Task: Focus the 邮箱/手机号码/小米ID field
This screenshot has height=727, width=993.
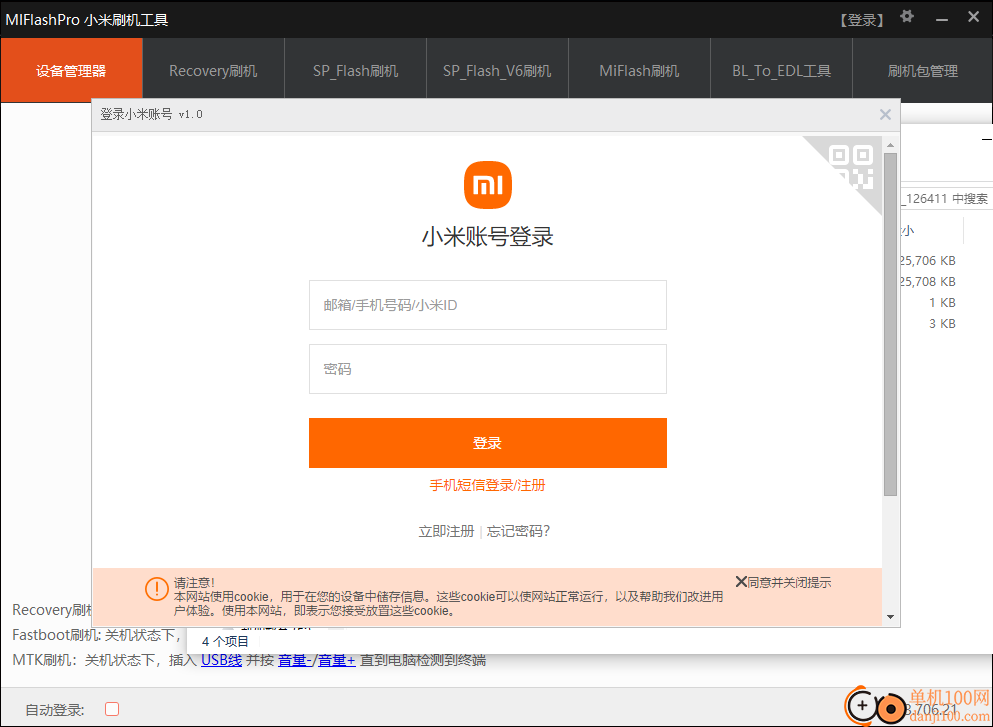Action: click(x=488, y=305)
